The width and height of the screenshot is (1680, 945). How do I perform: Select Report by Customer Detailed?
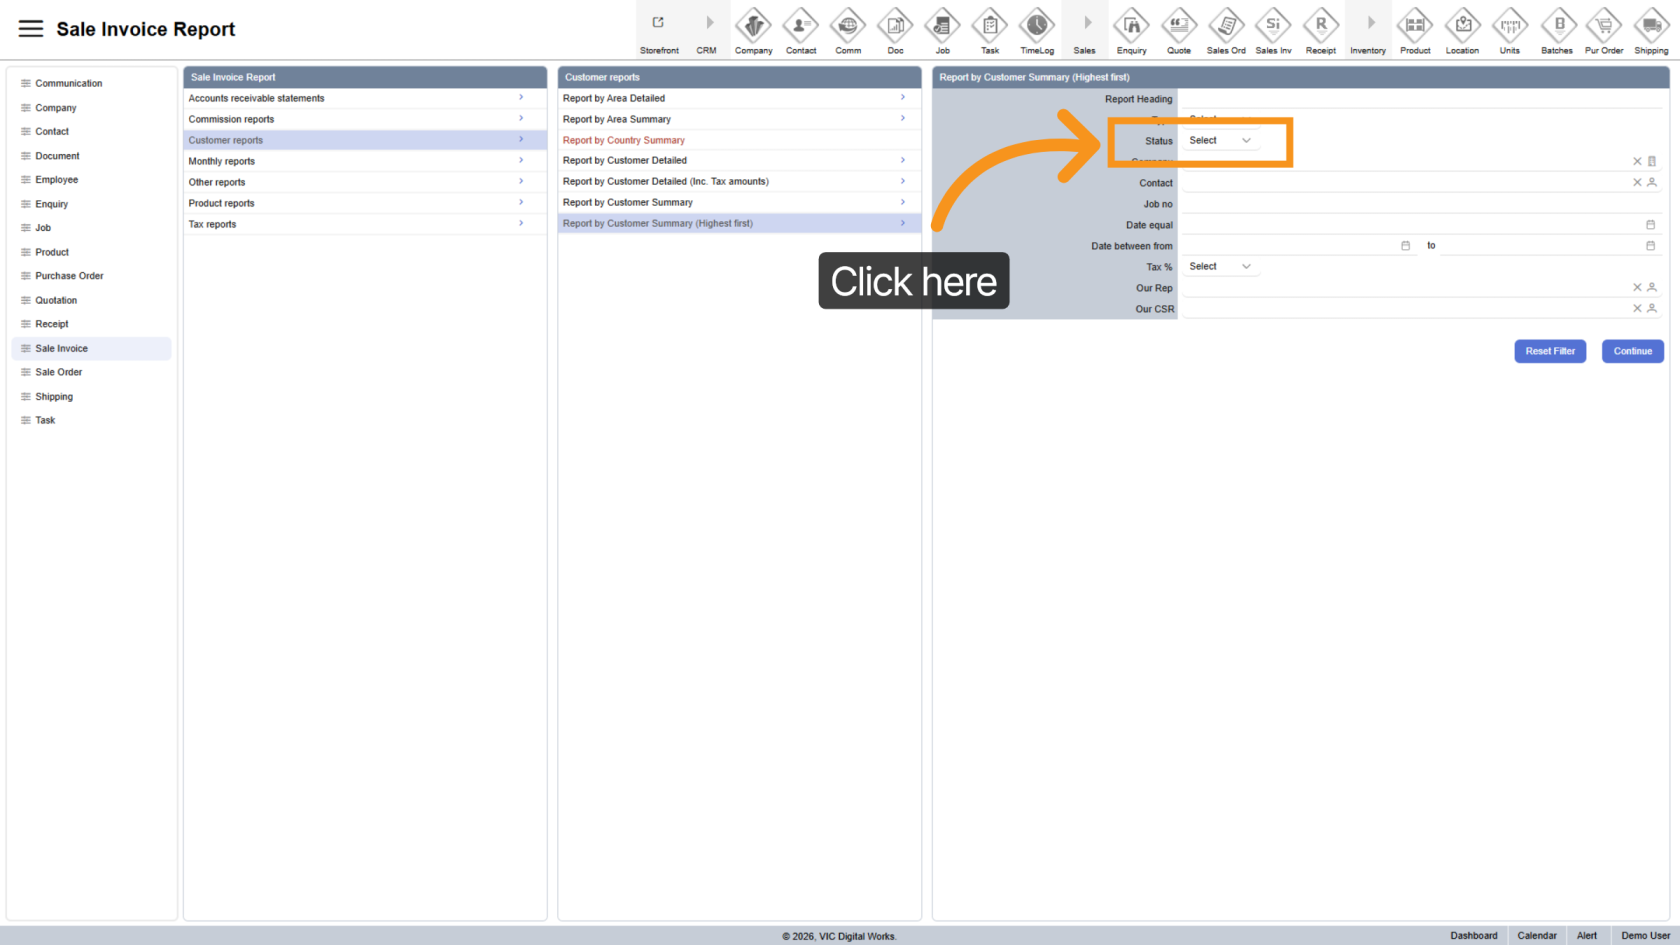tap(625, 161)
